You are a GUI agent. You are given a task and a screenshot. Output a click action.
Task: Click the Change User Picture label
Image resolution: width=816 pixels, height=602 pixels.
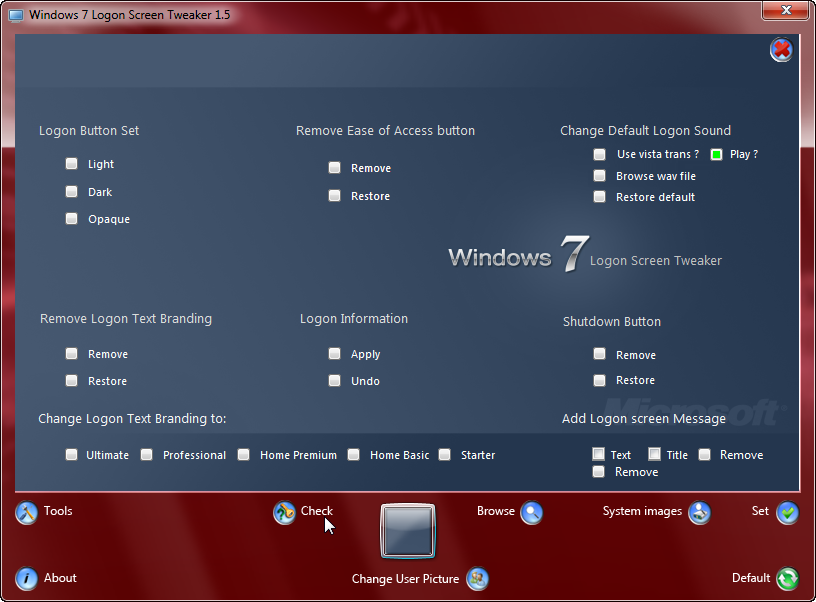pos(404,579)
